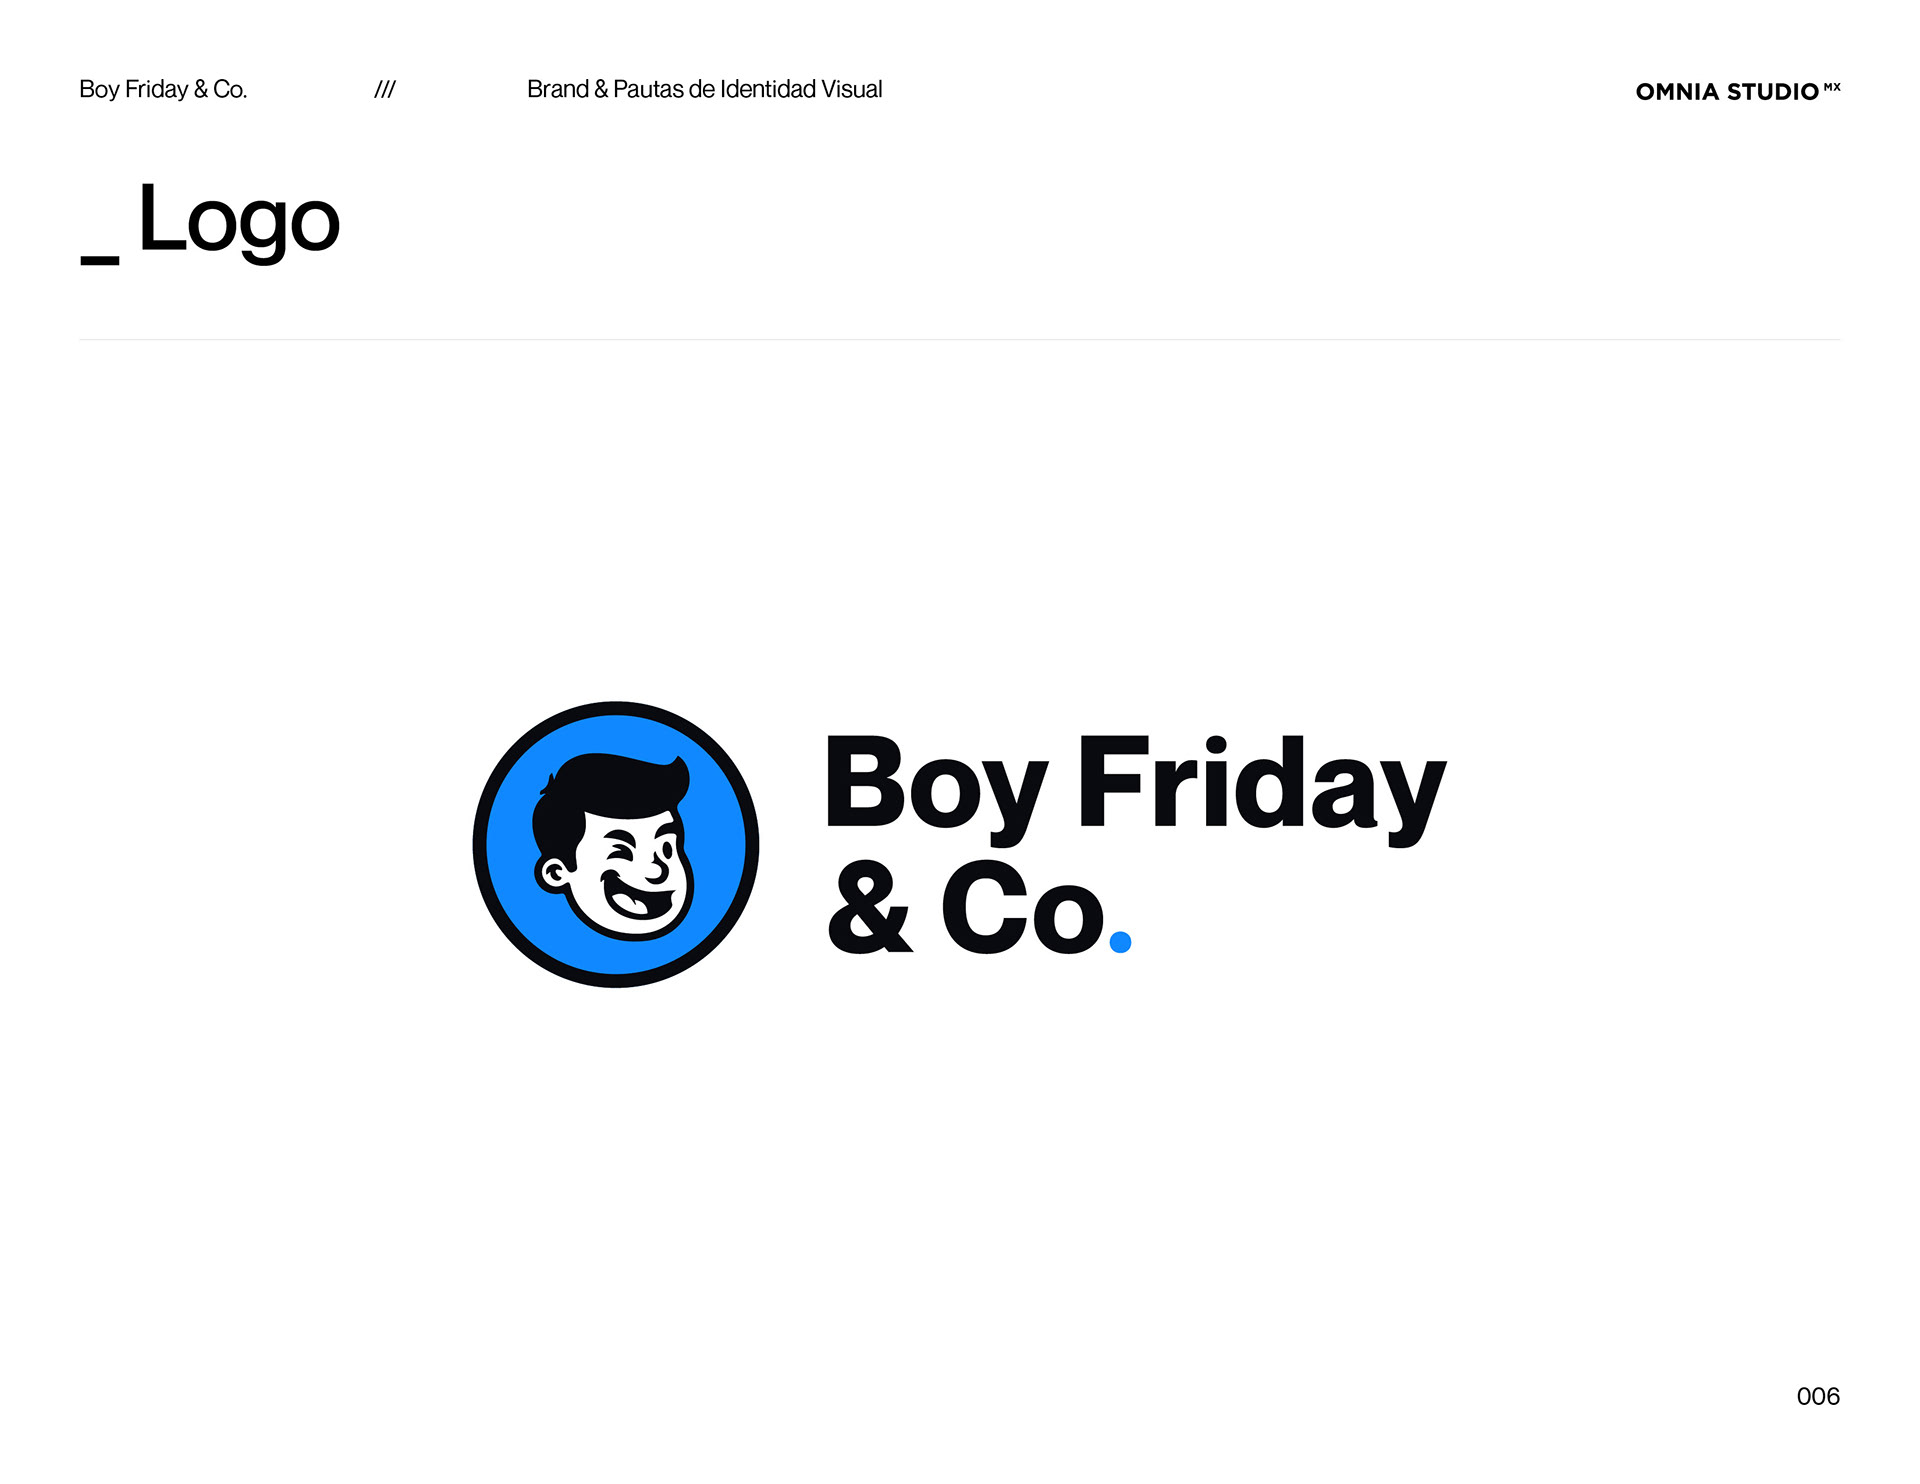Click the boy's smiling mouth in logo
Screen dimensions: 1920x1484
click(638, 896)
